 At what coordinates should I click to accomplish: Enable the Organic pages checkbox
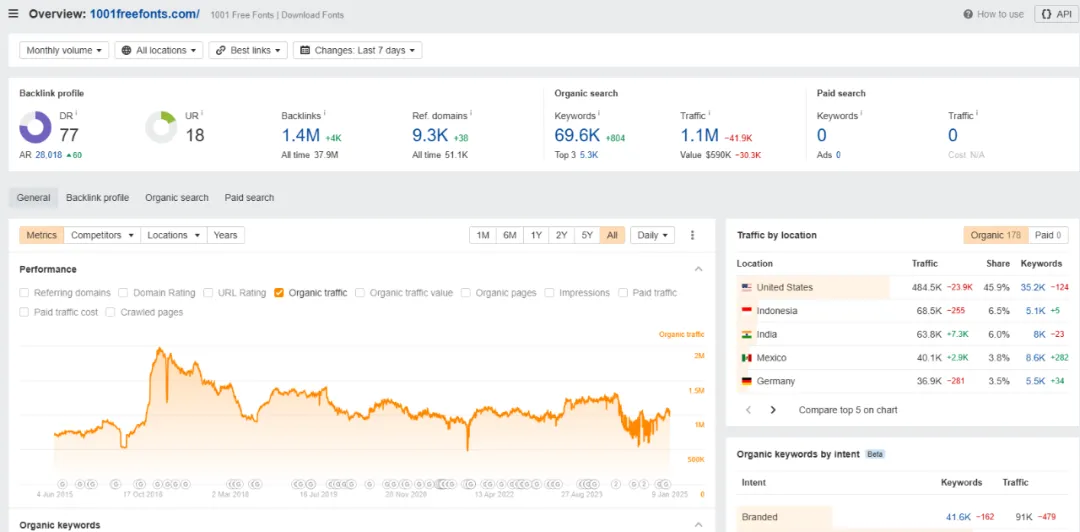point(466,293)
